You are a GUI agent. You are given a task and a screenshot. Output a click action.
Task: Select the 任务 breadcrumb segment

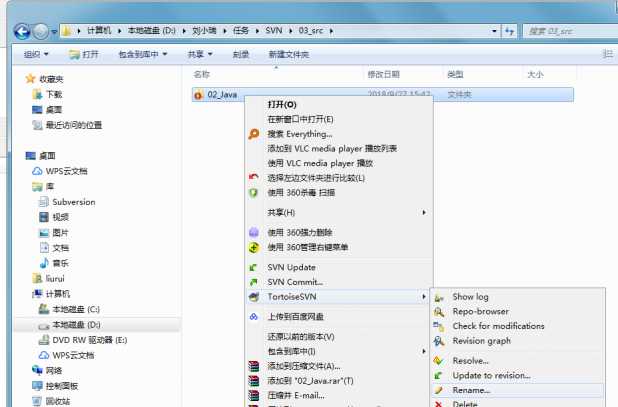tap(240, 30)
